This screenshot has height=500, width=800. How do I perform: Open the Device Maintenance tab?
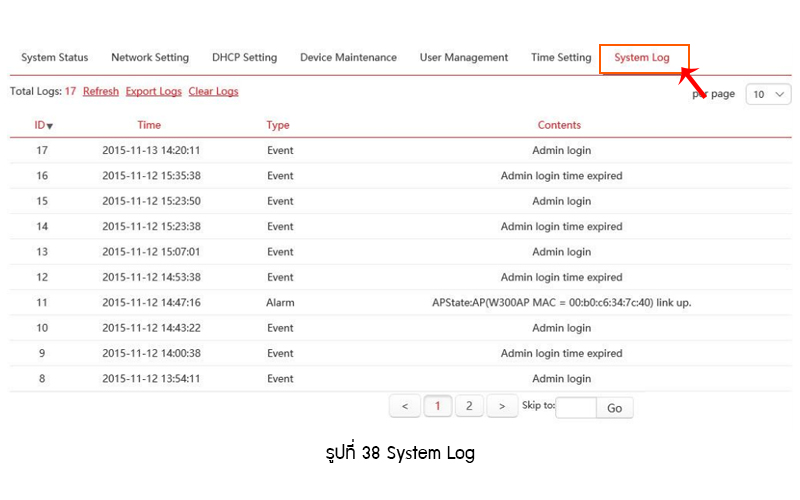pyautogui.click(x=348, y=58)
